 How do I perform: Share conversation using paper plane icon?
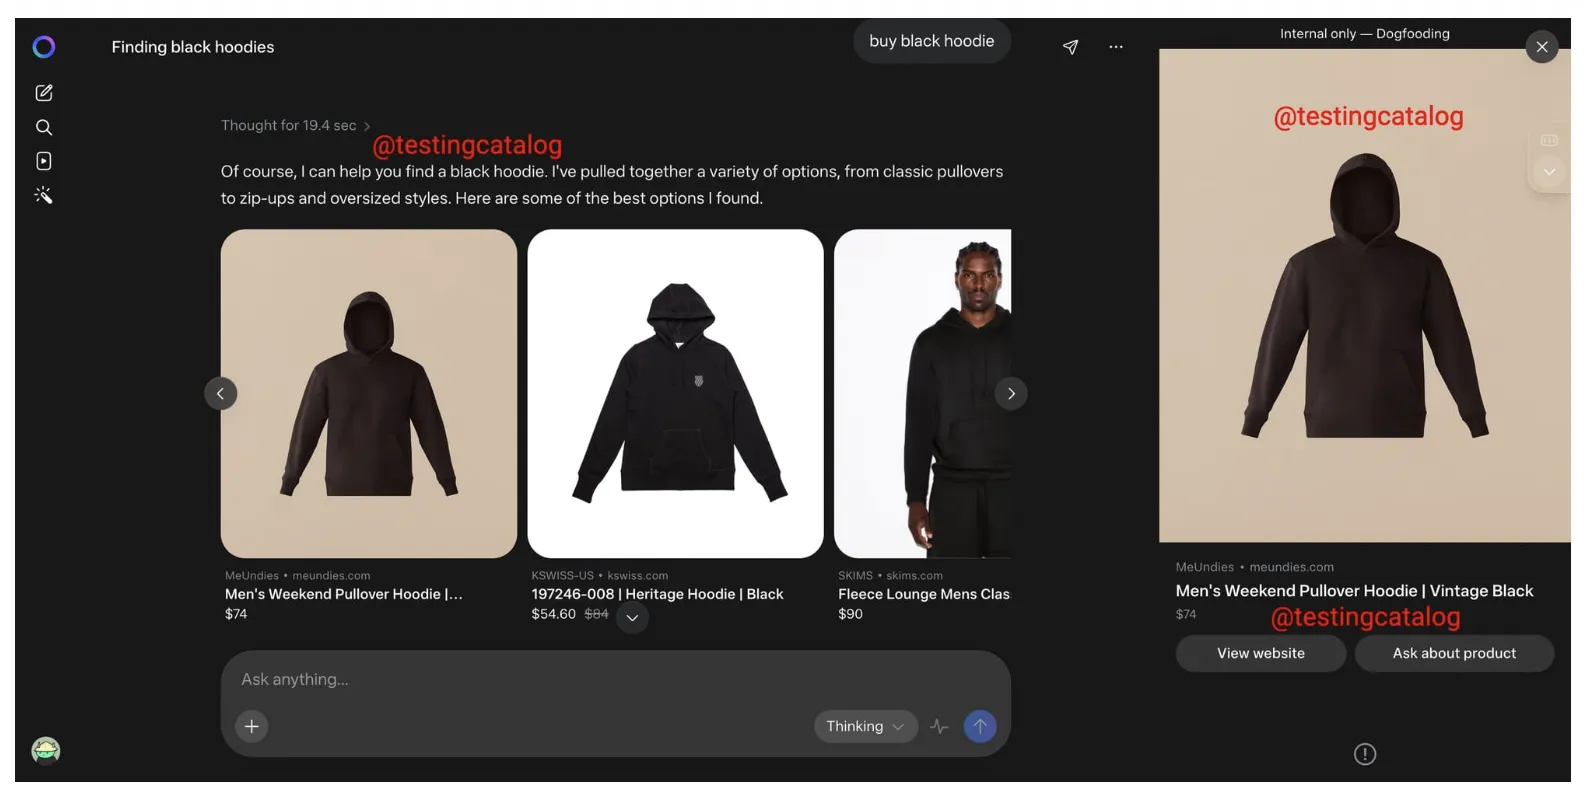point(1070,47)
